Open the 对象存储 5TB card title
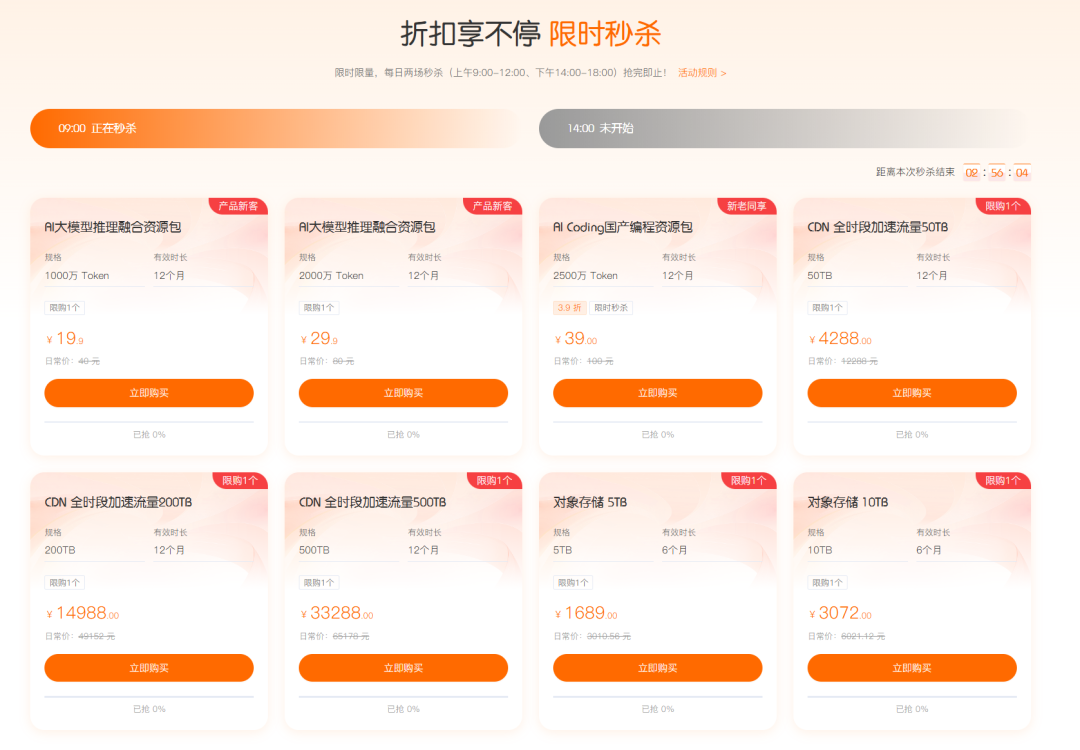The width and height of the screenshot is (1080, 750). (590, 502)
